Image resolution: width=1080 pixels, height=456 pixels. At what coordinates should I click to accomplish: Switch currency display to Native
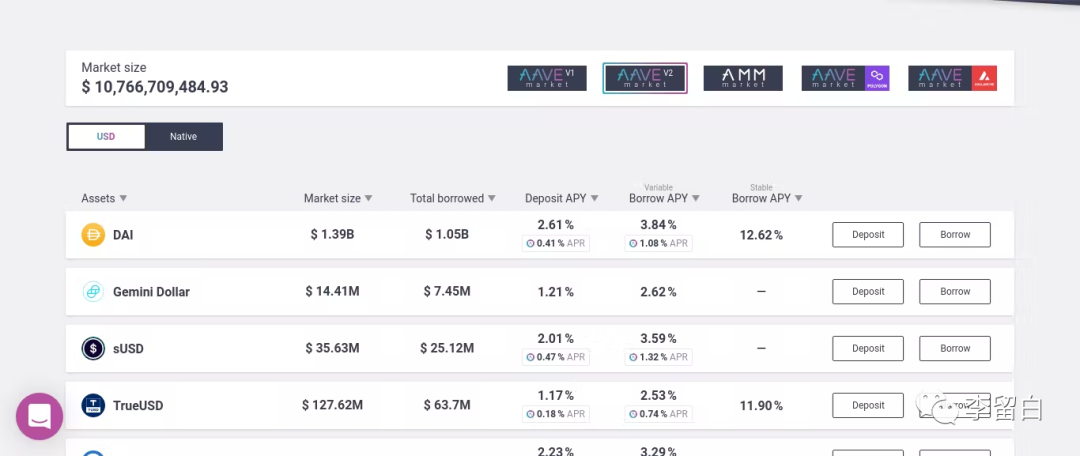[184, 136]
